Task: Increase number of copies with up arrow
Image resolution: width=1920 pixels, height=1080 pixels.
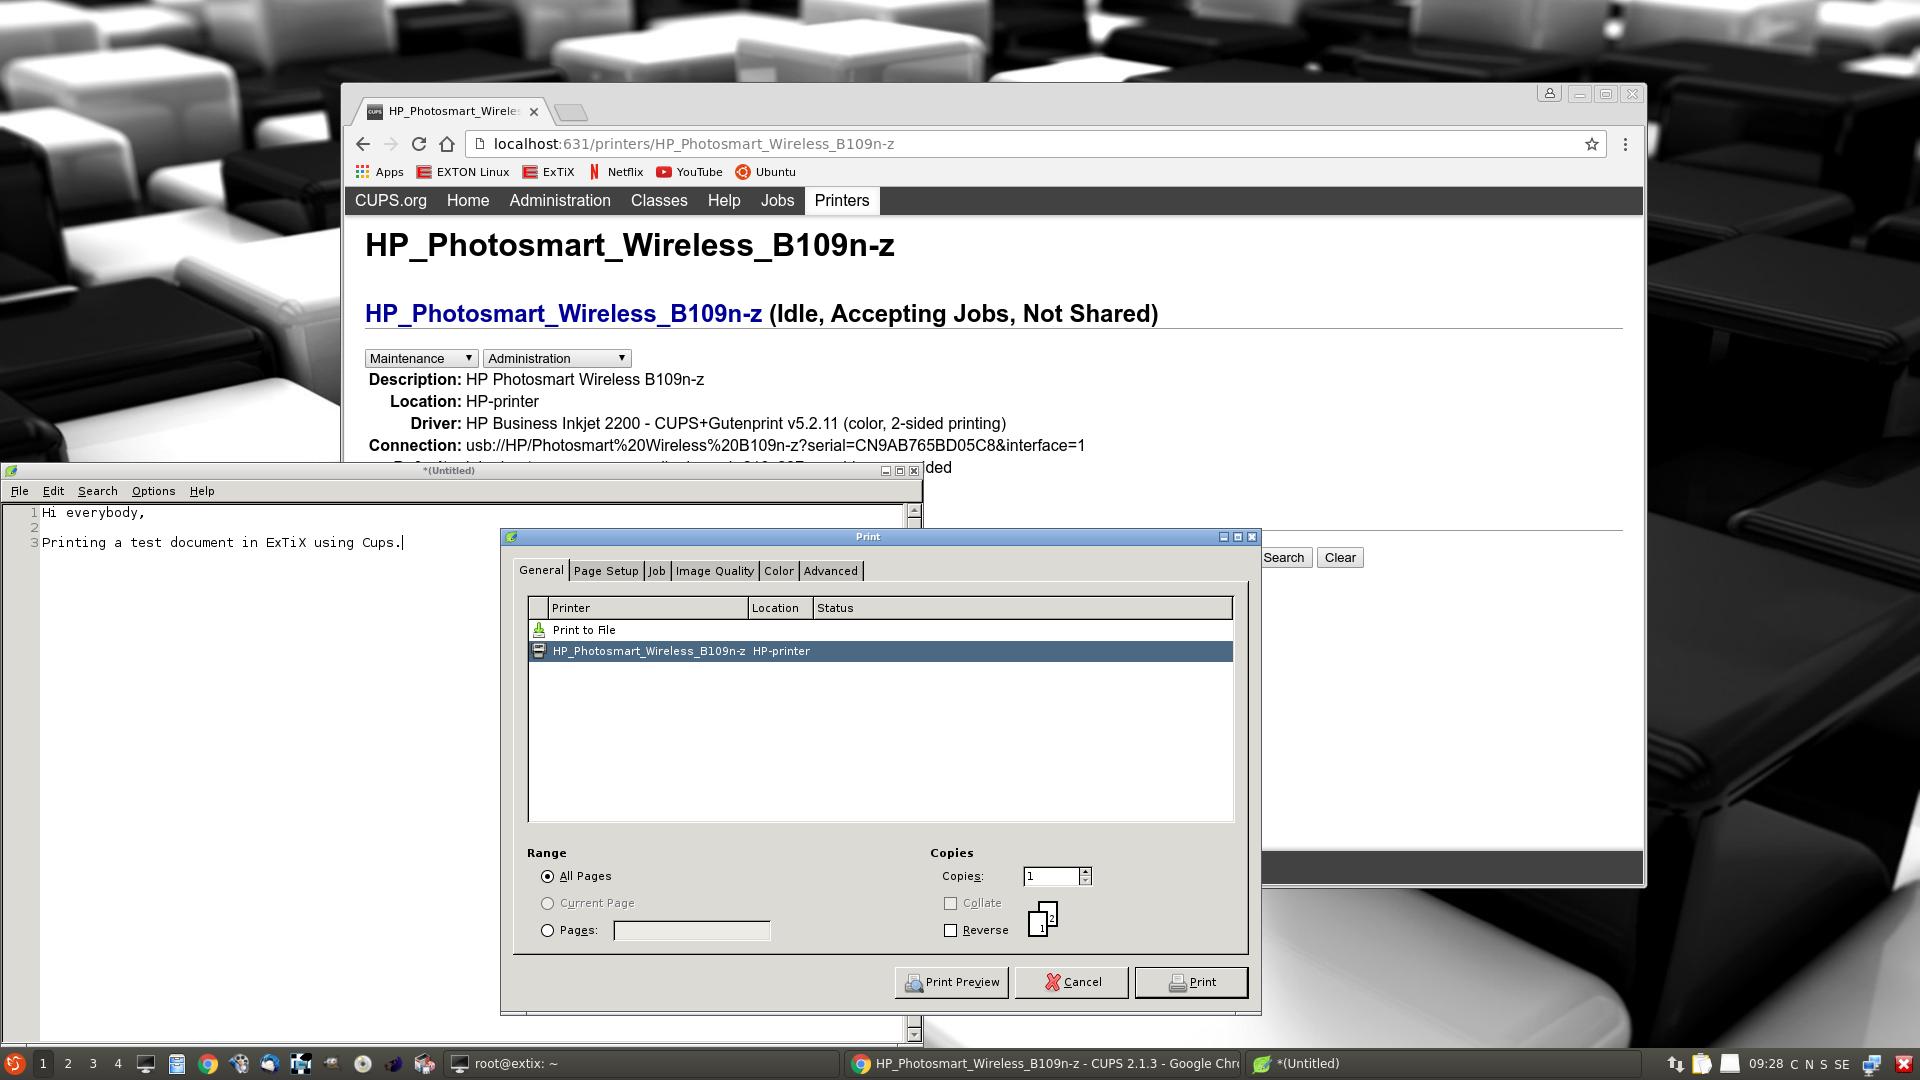Action: coord(1085,871)
